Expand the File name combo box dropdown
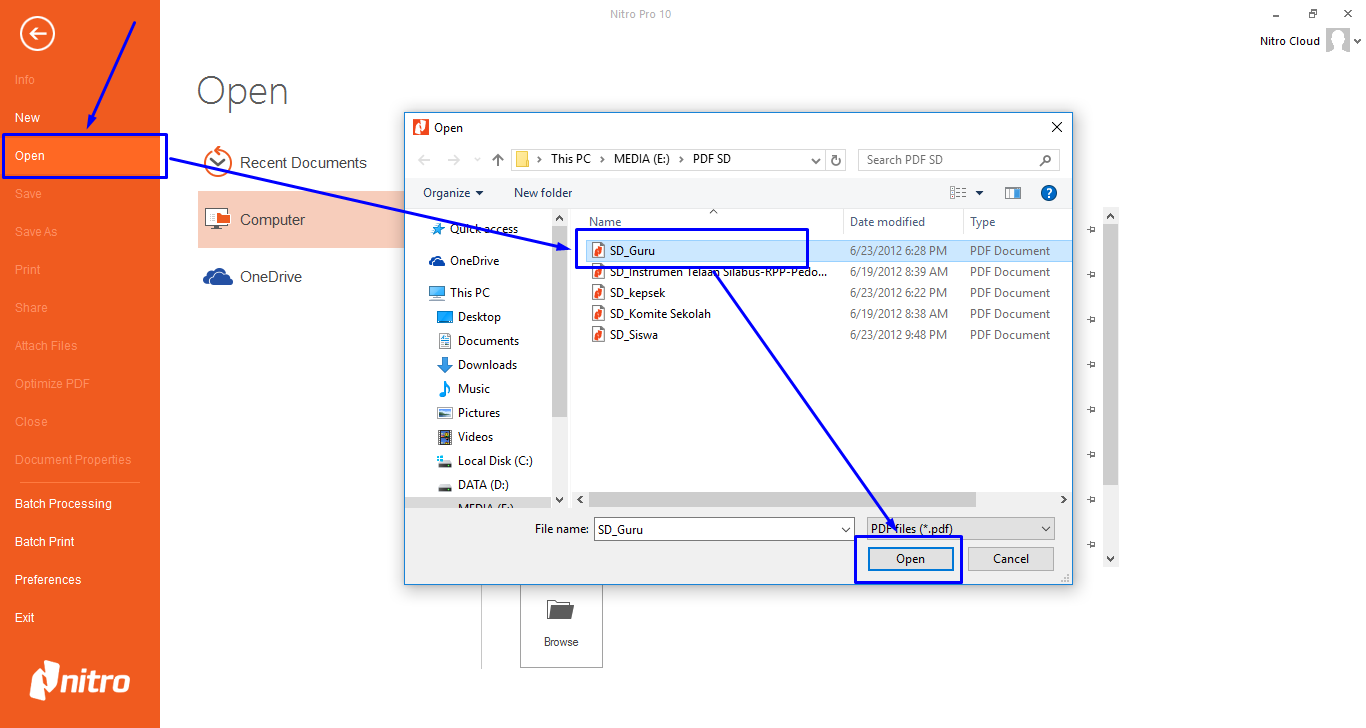The width and height of the screenshot is (1366, 728). pyautogui.click(x=845, y=529)
